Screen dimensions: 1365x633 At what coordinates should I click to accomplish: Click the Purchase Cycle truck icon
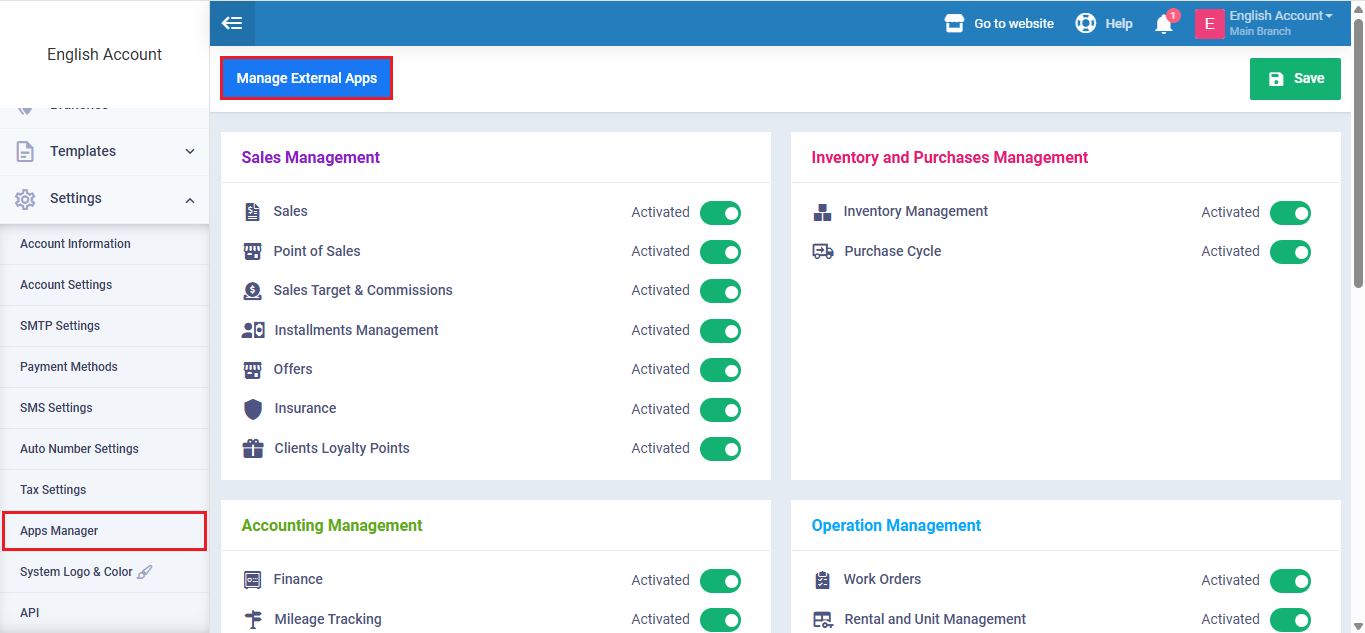[x=823, y=251]
